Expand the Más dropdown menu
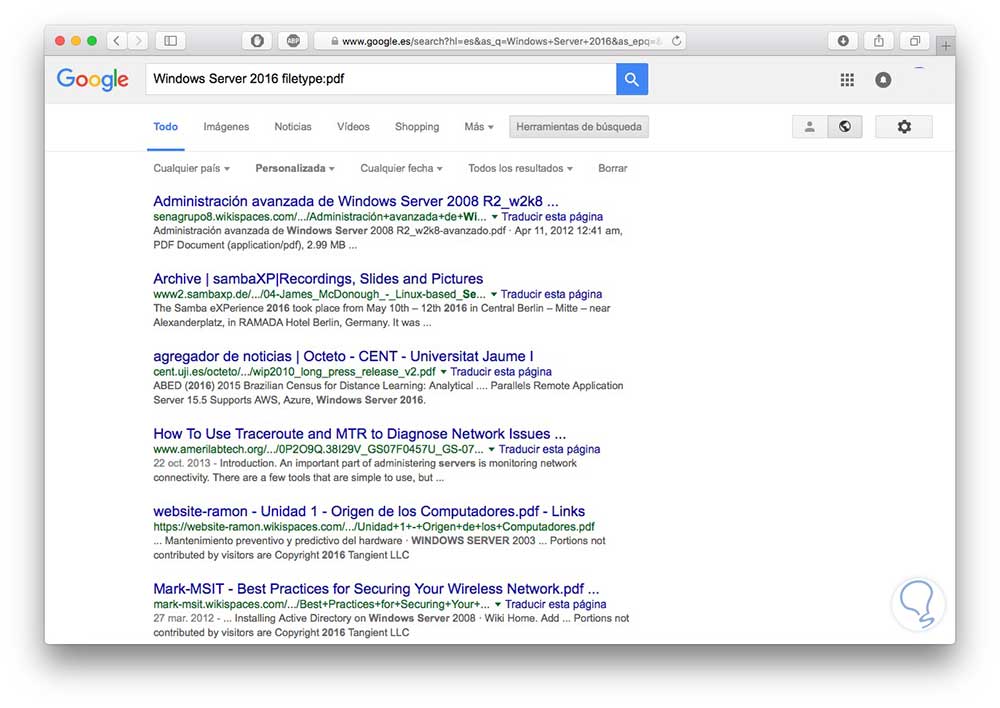Image resolution: width=1000 pixels, height=708 pixels. (479, 127)
